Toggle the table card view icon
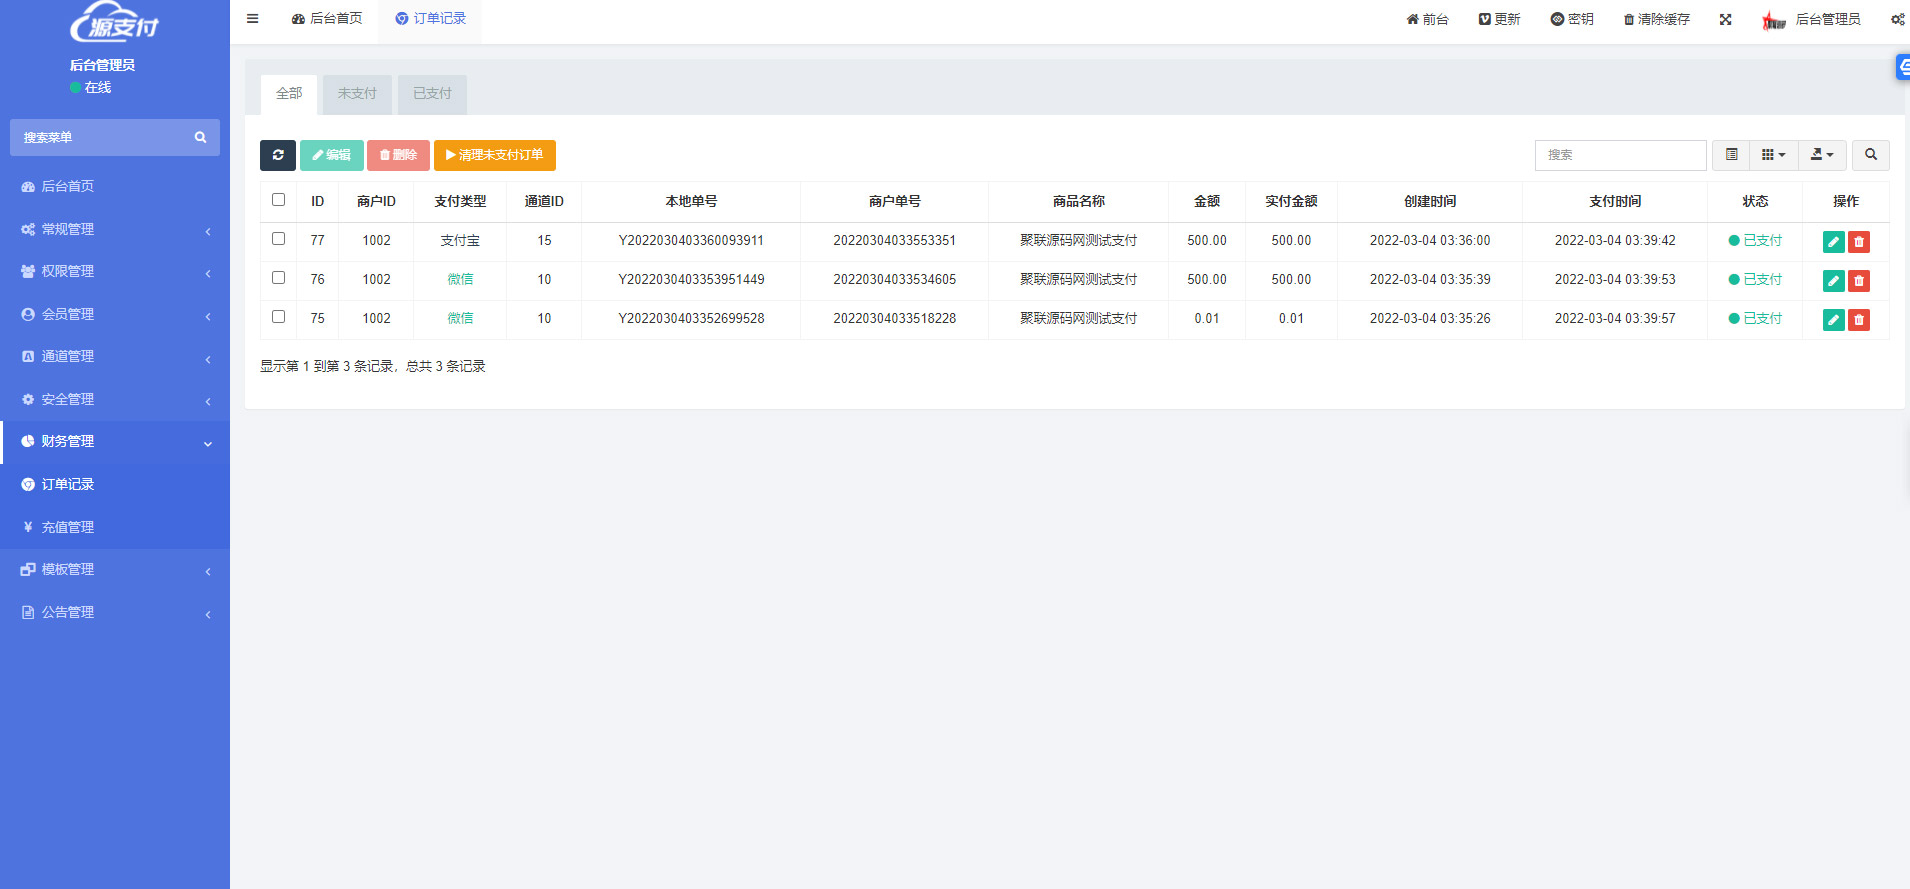This screenshot has height=889, width=1910. click(1731, 155)
